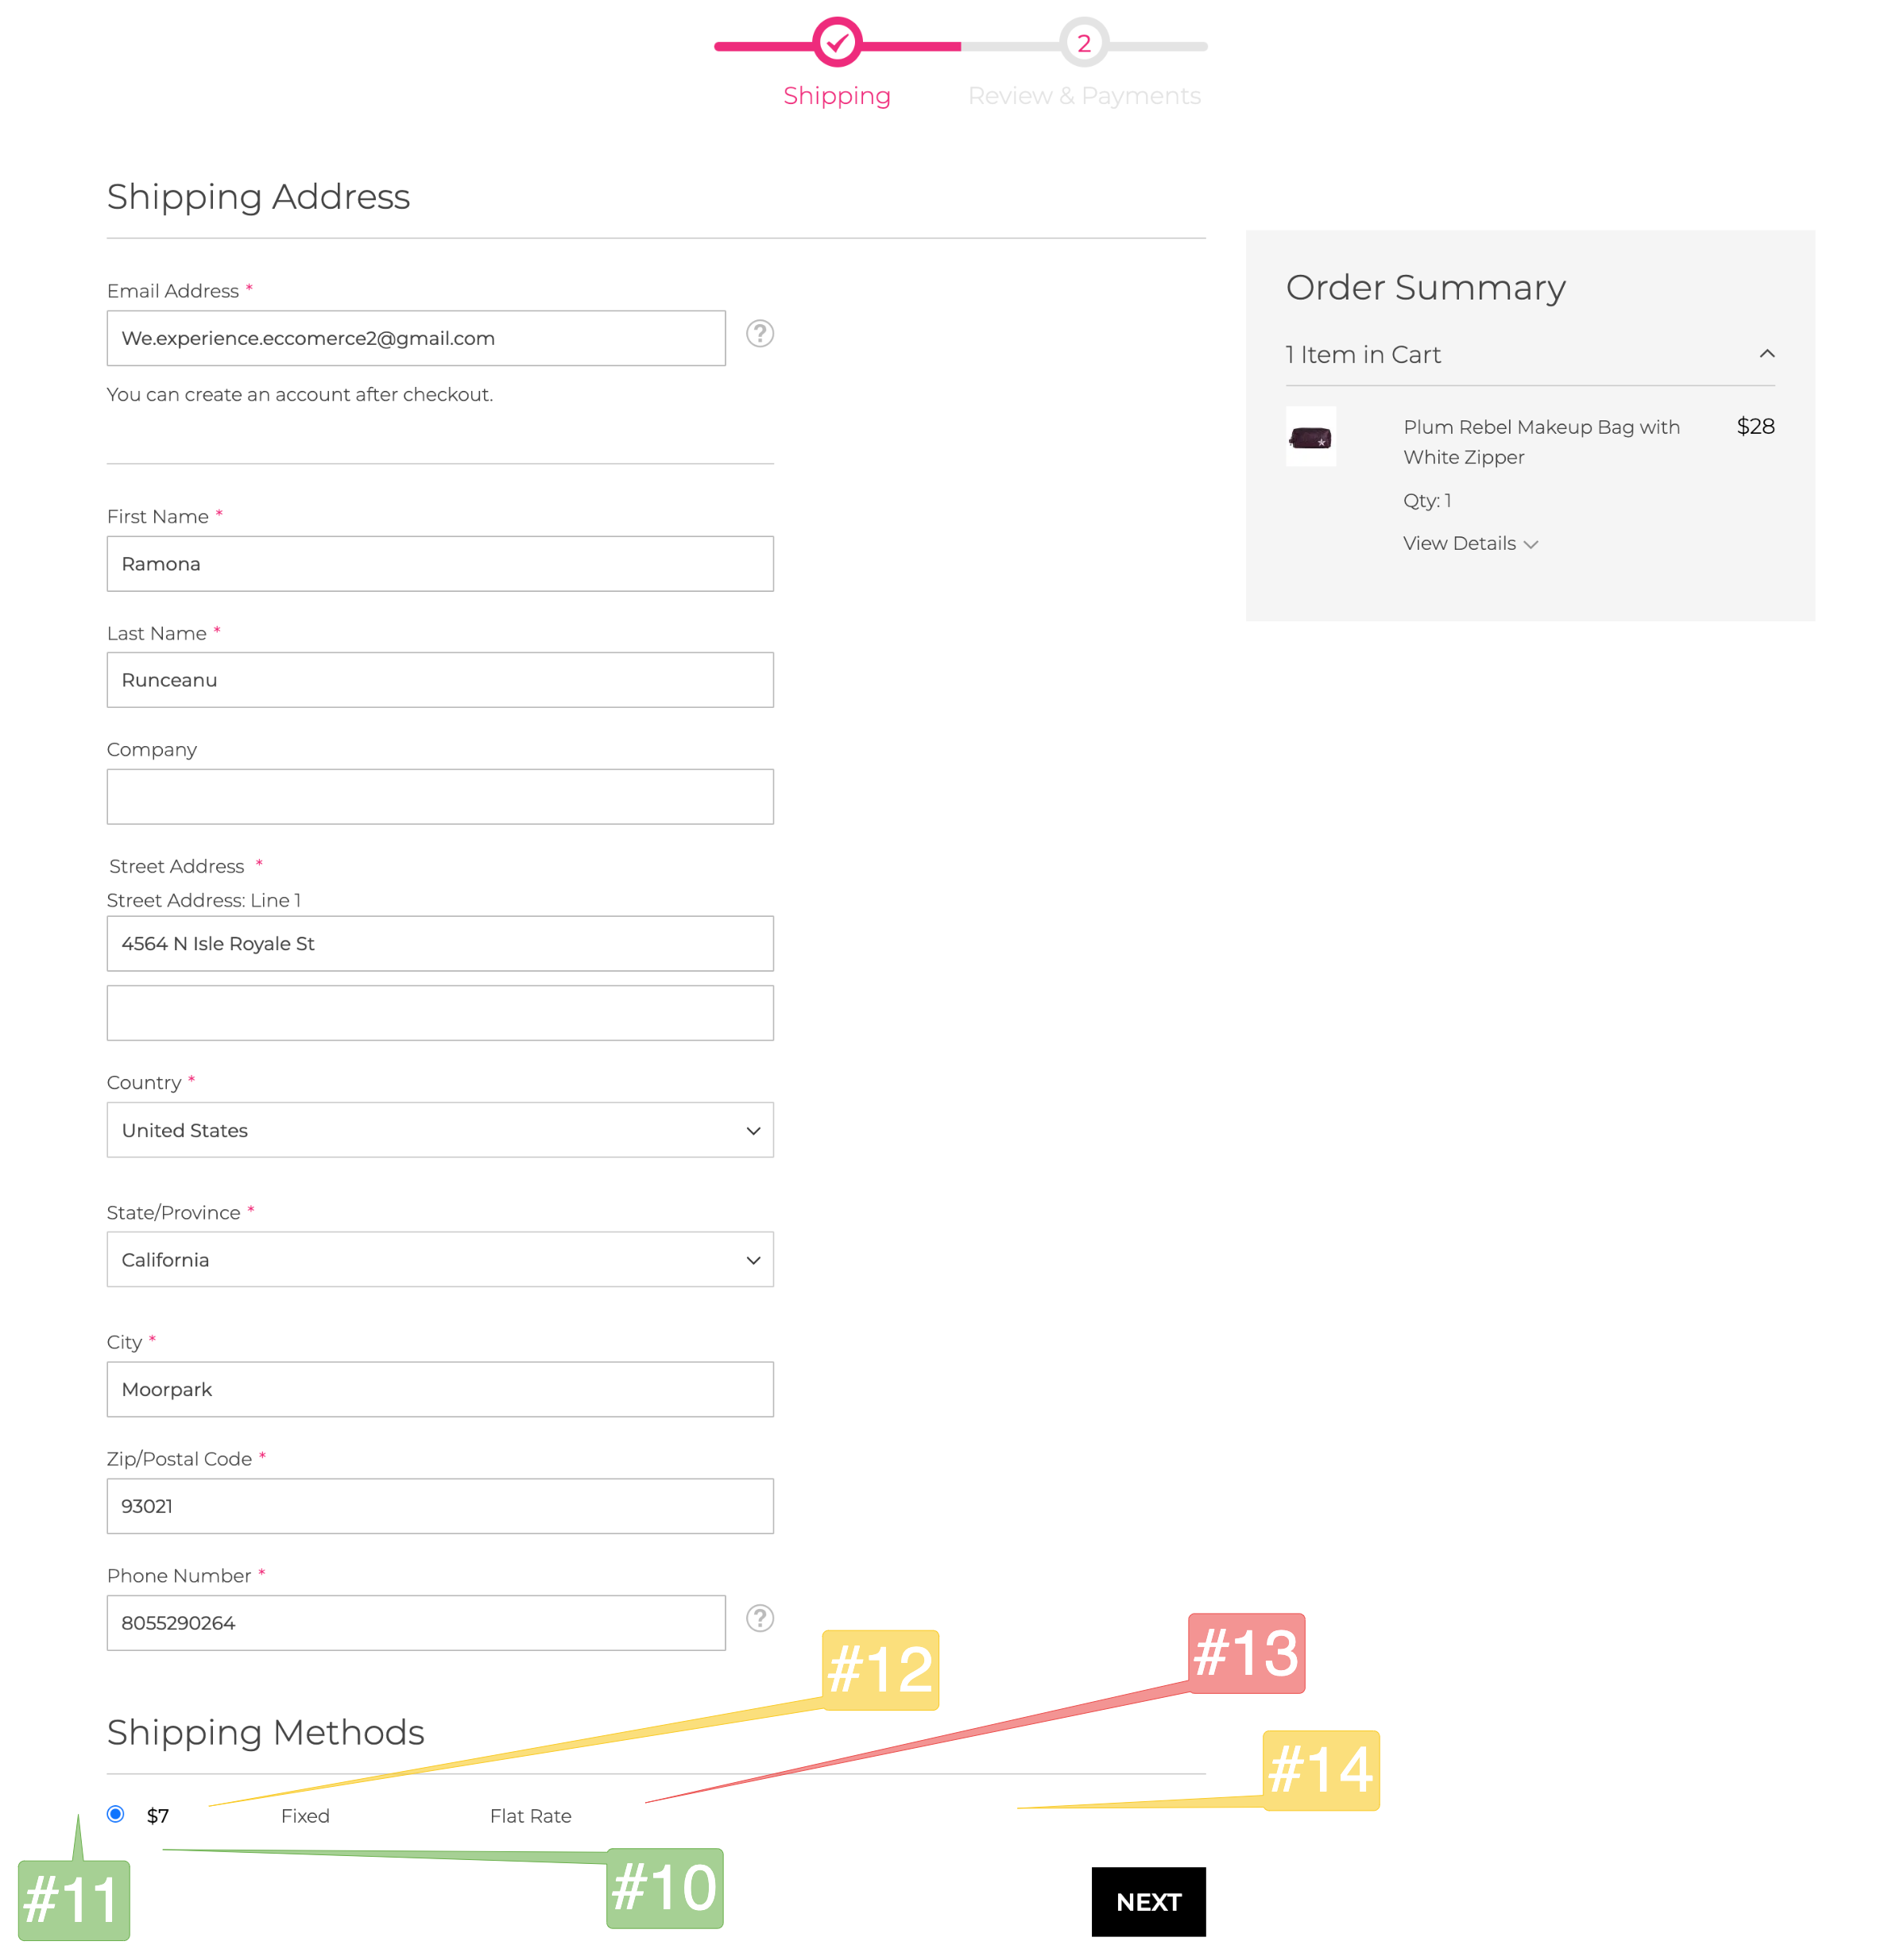This screenshot has width=1904, height=1945.
Task: Click the step 2 Review & Payments circle
Action: (x=1084, y=43)
